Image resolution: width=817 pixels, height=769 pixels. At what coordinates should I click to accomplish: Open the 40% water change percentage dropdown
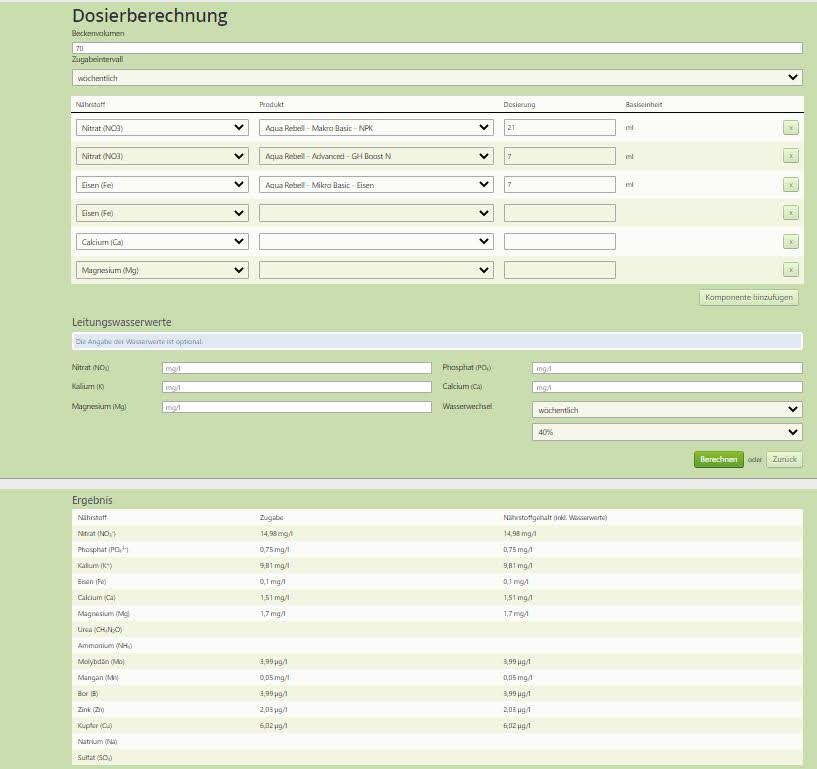point(667,432)
